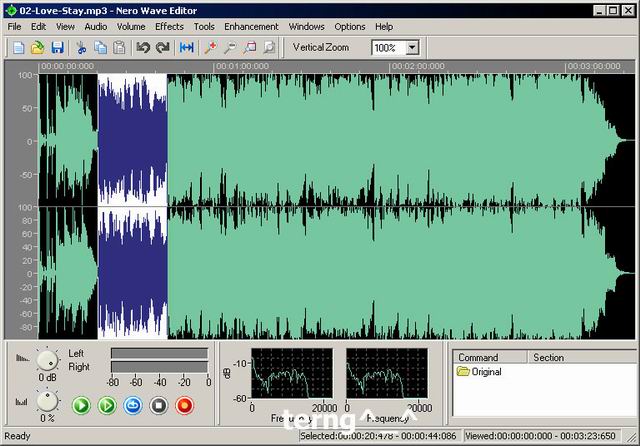Screen dimensions: 640x446
Task: Click the 00:00:00:000 timeline marker
Action: coord(67,66)
